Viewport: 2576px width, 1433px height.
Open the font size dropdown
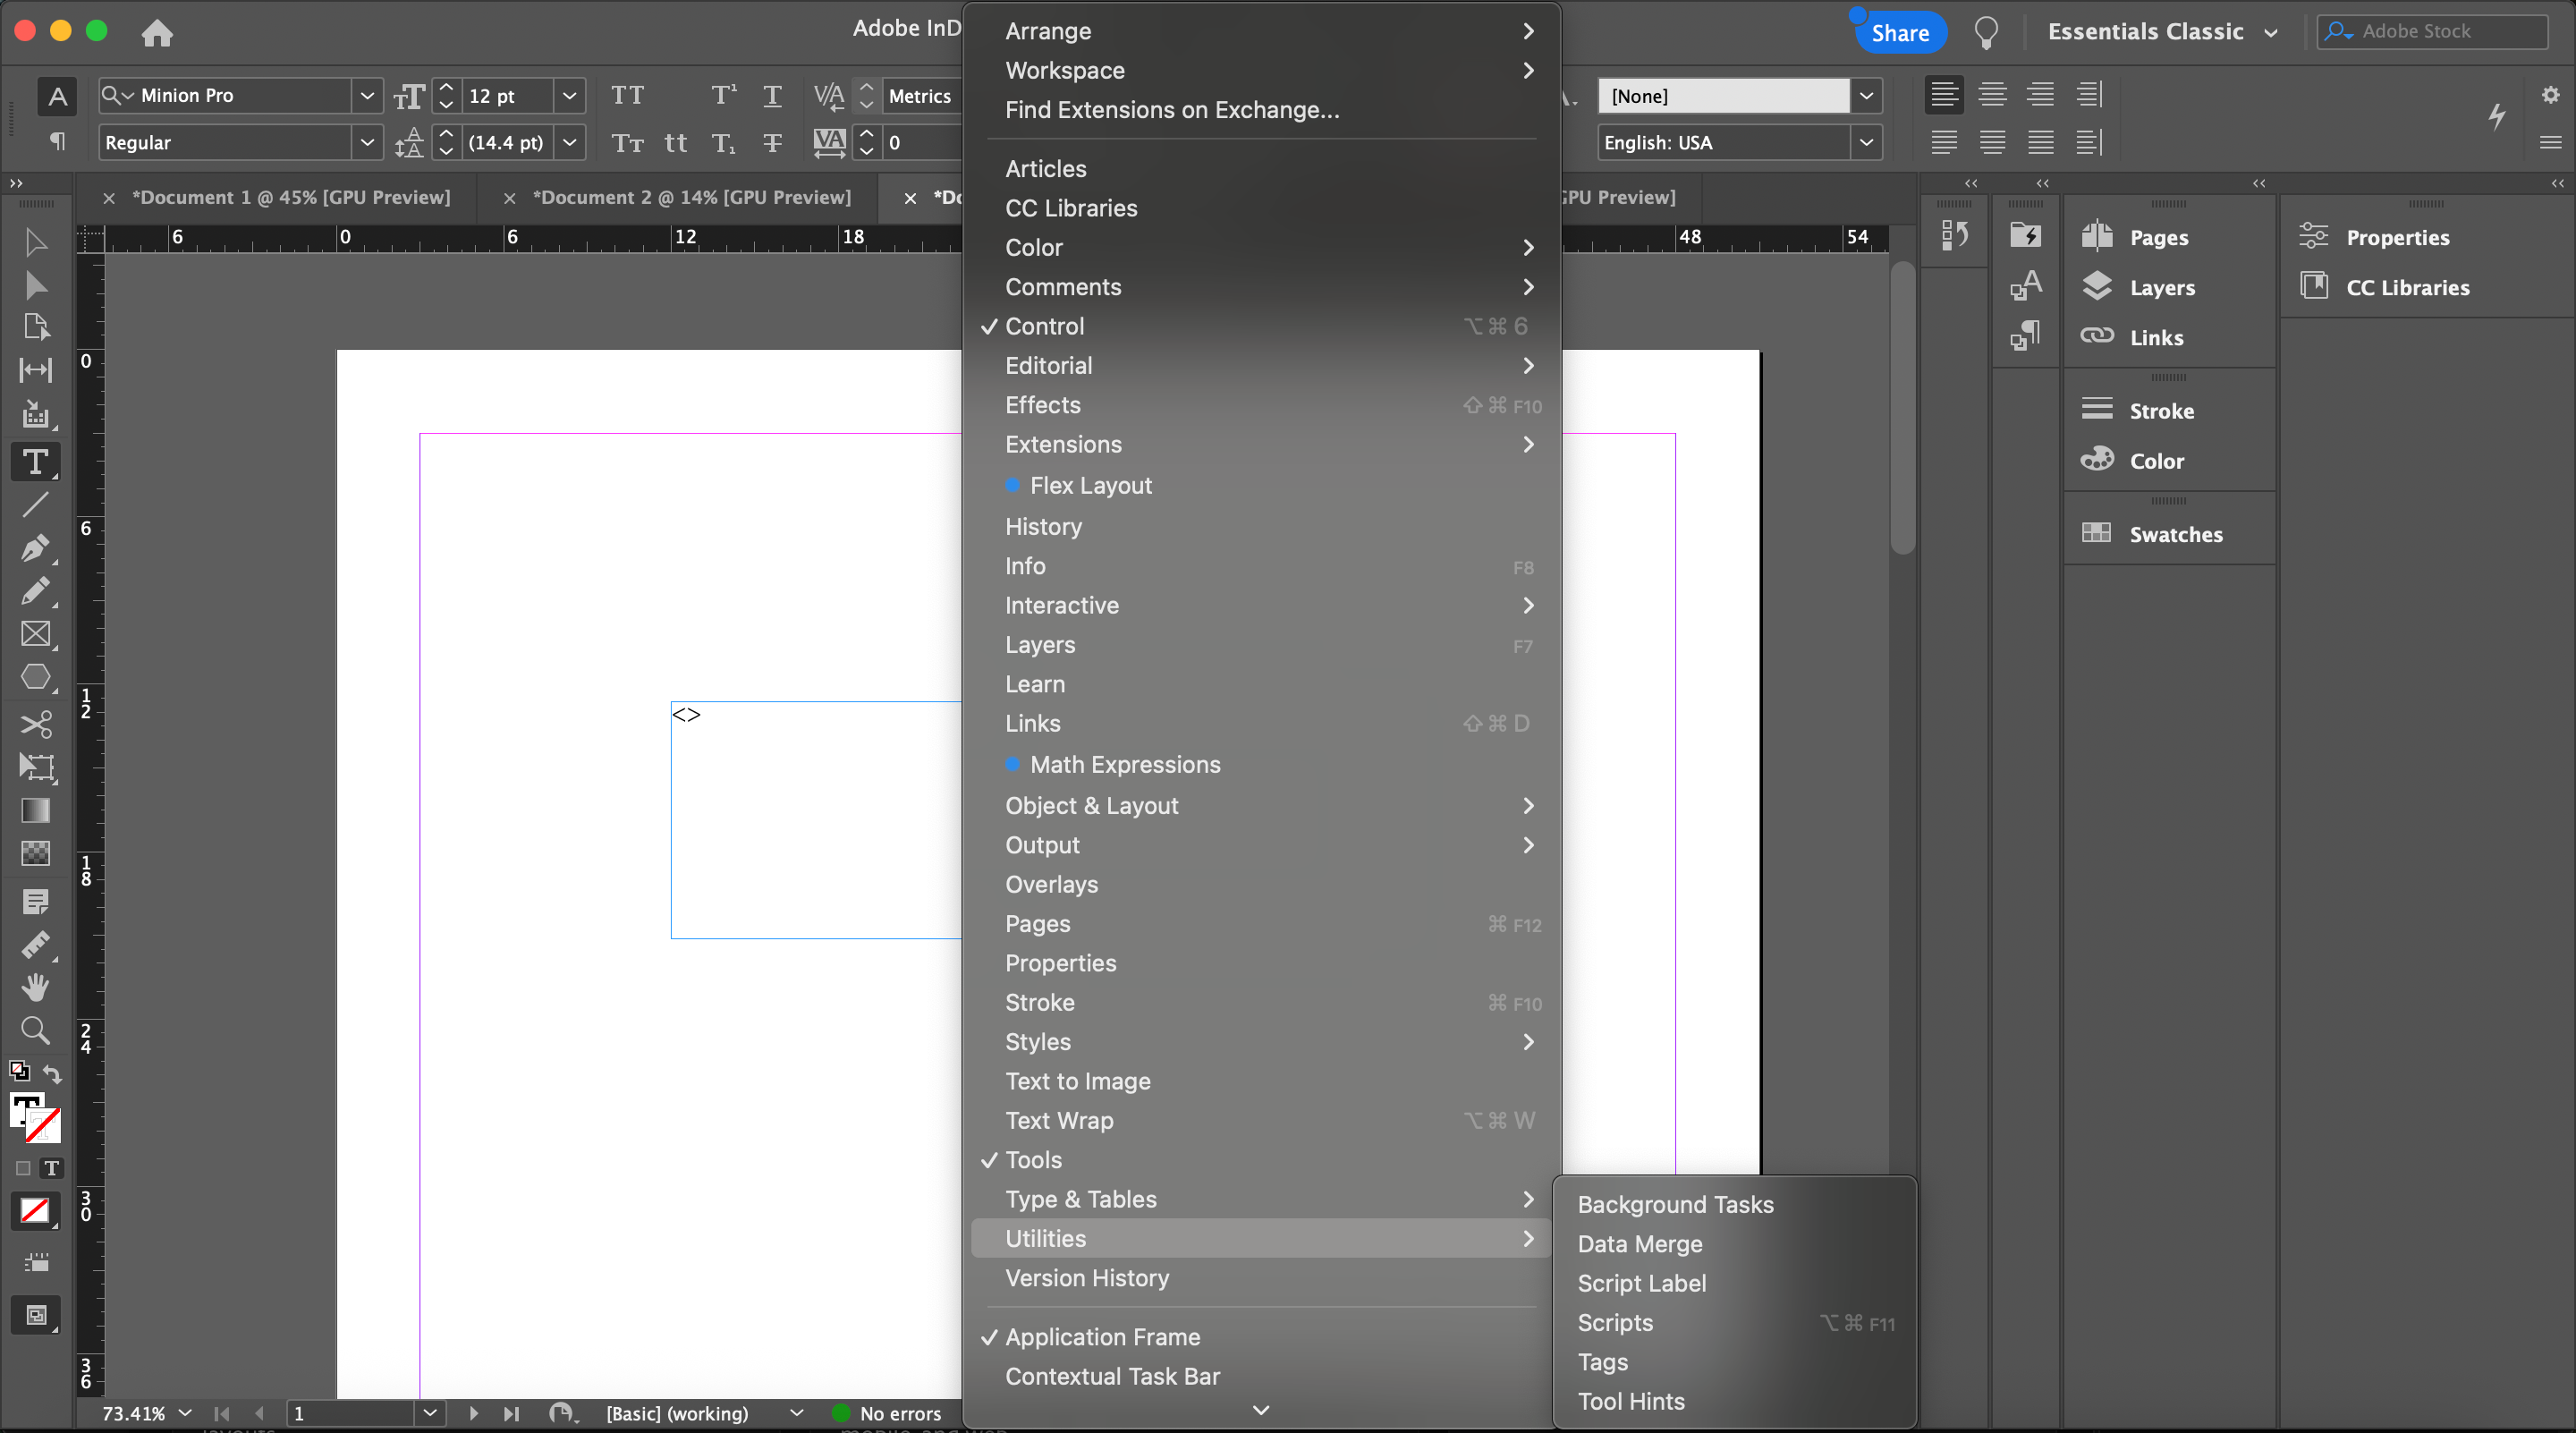[569, 96]
